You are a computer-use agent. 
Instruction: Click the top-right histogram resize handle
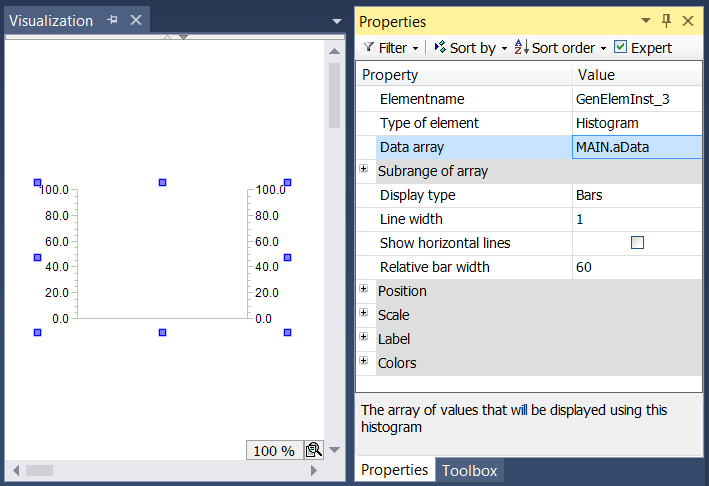click(x=287, y=183)
